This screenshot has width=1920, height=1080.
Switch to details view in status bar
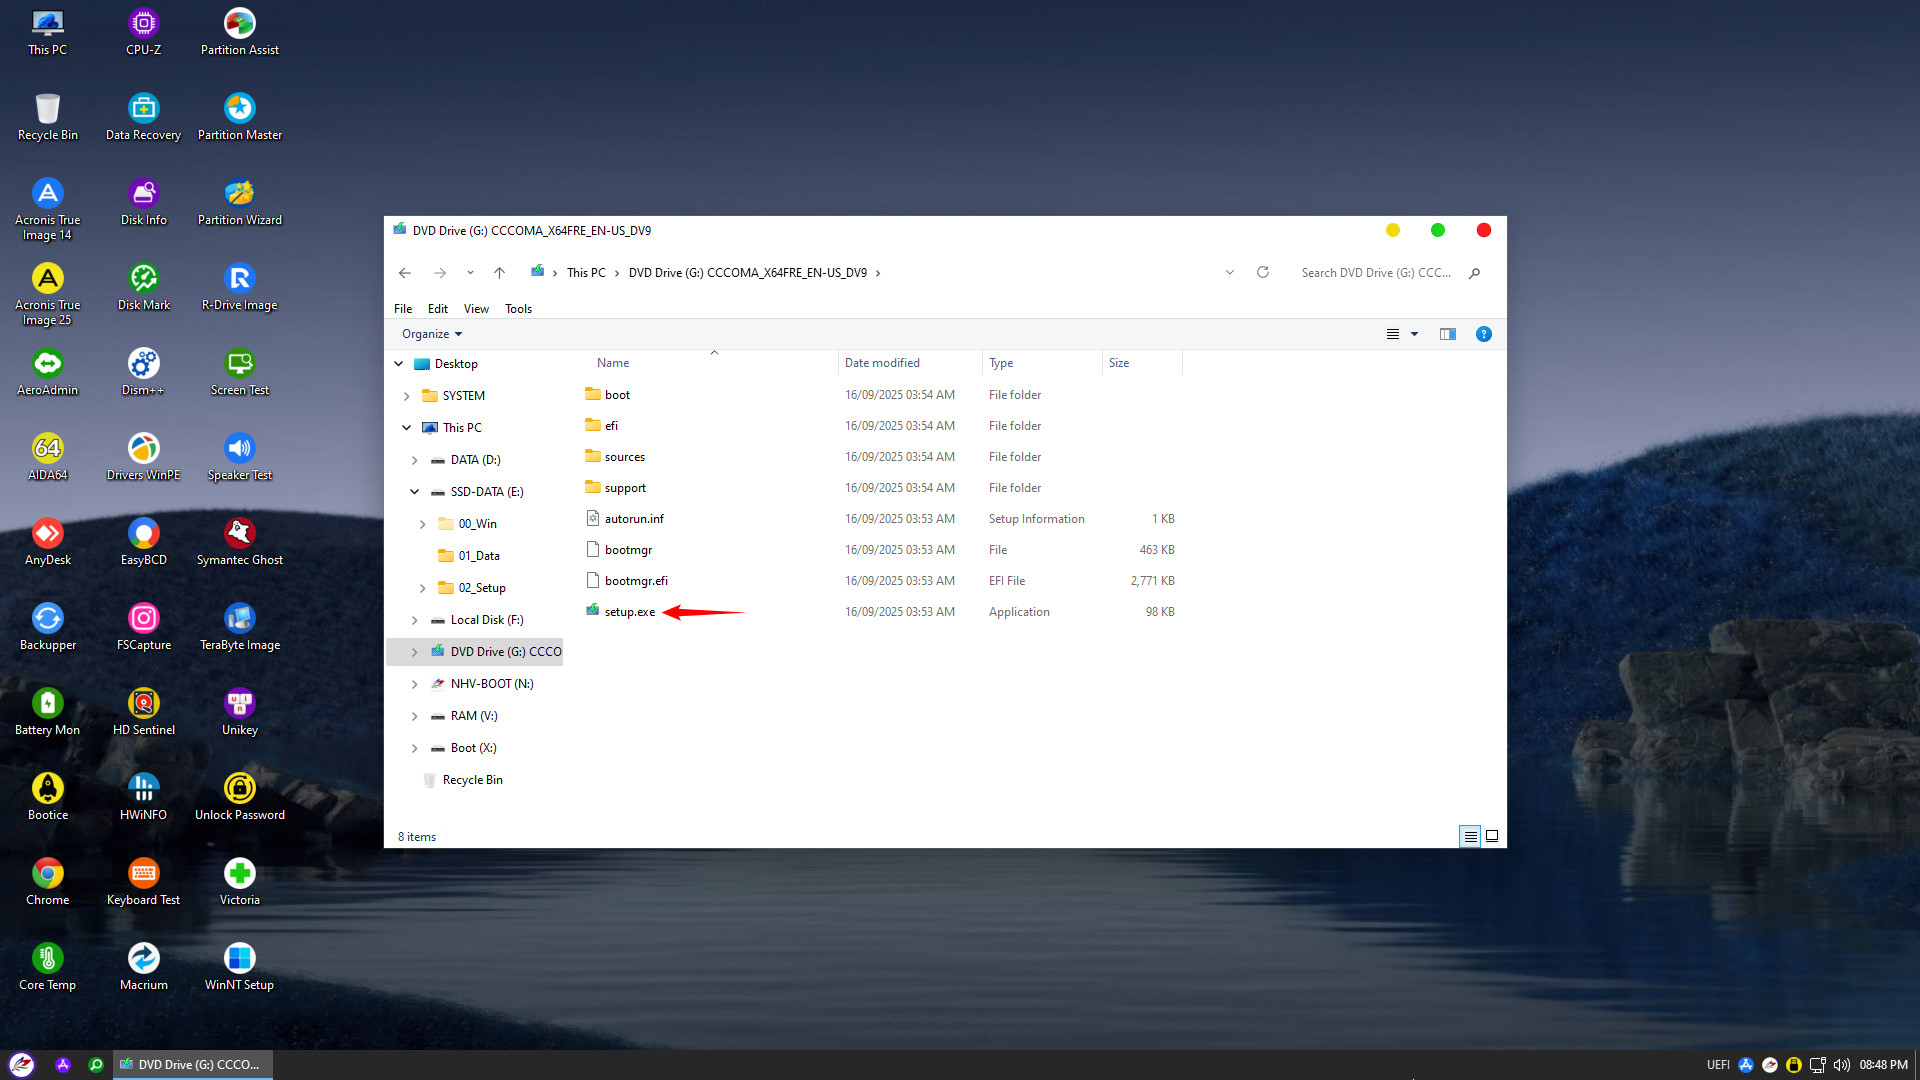1470,836
